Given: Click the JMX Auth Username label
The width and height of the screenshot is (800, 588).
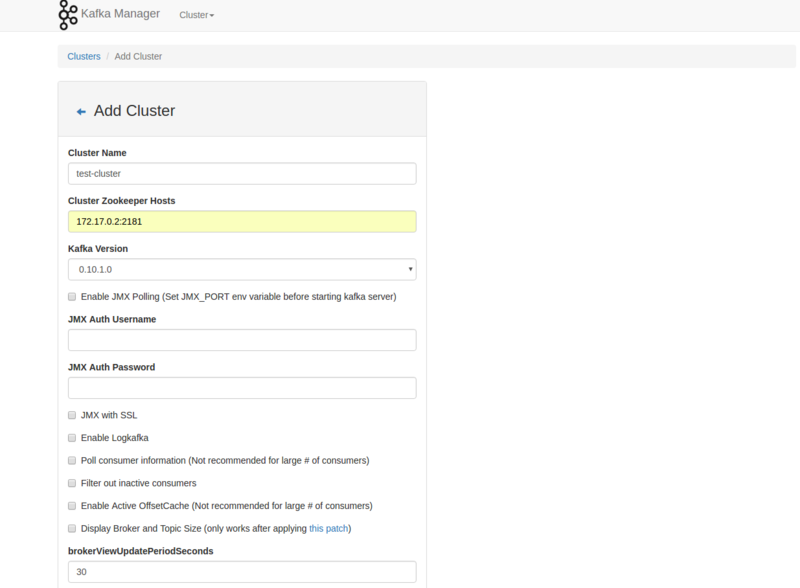Looking at the screenshot, I should pos(112,319).
